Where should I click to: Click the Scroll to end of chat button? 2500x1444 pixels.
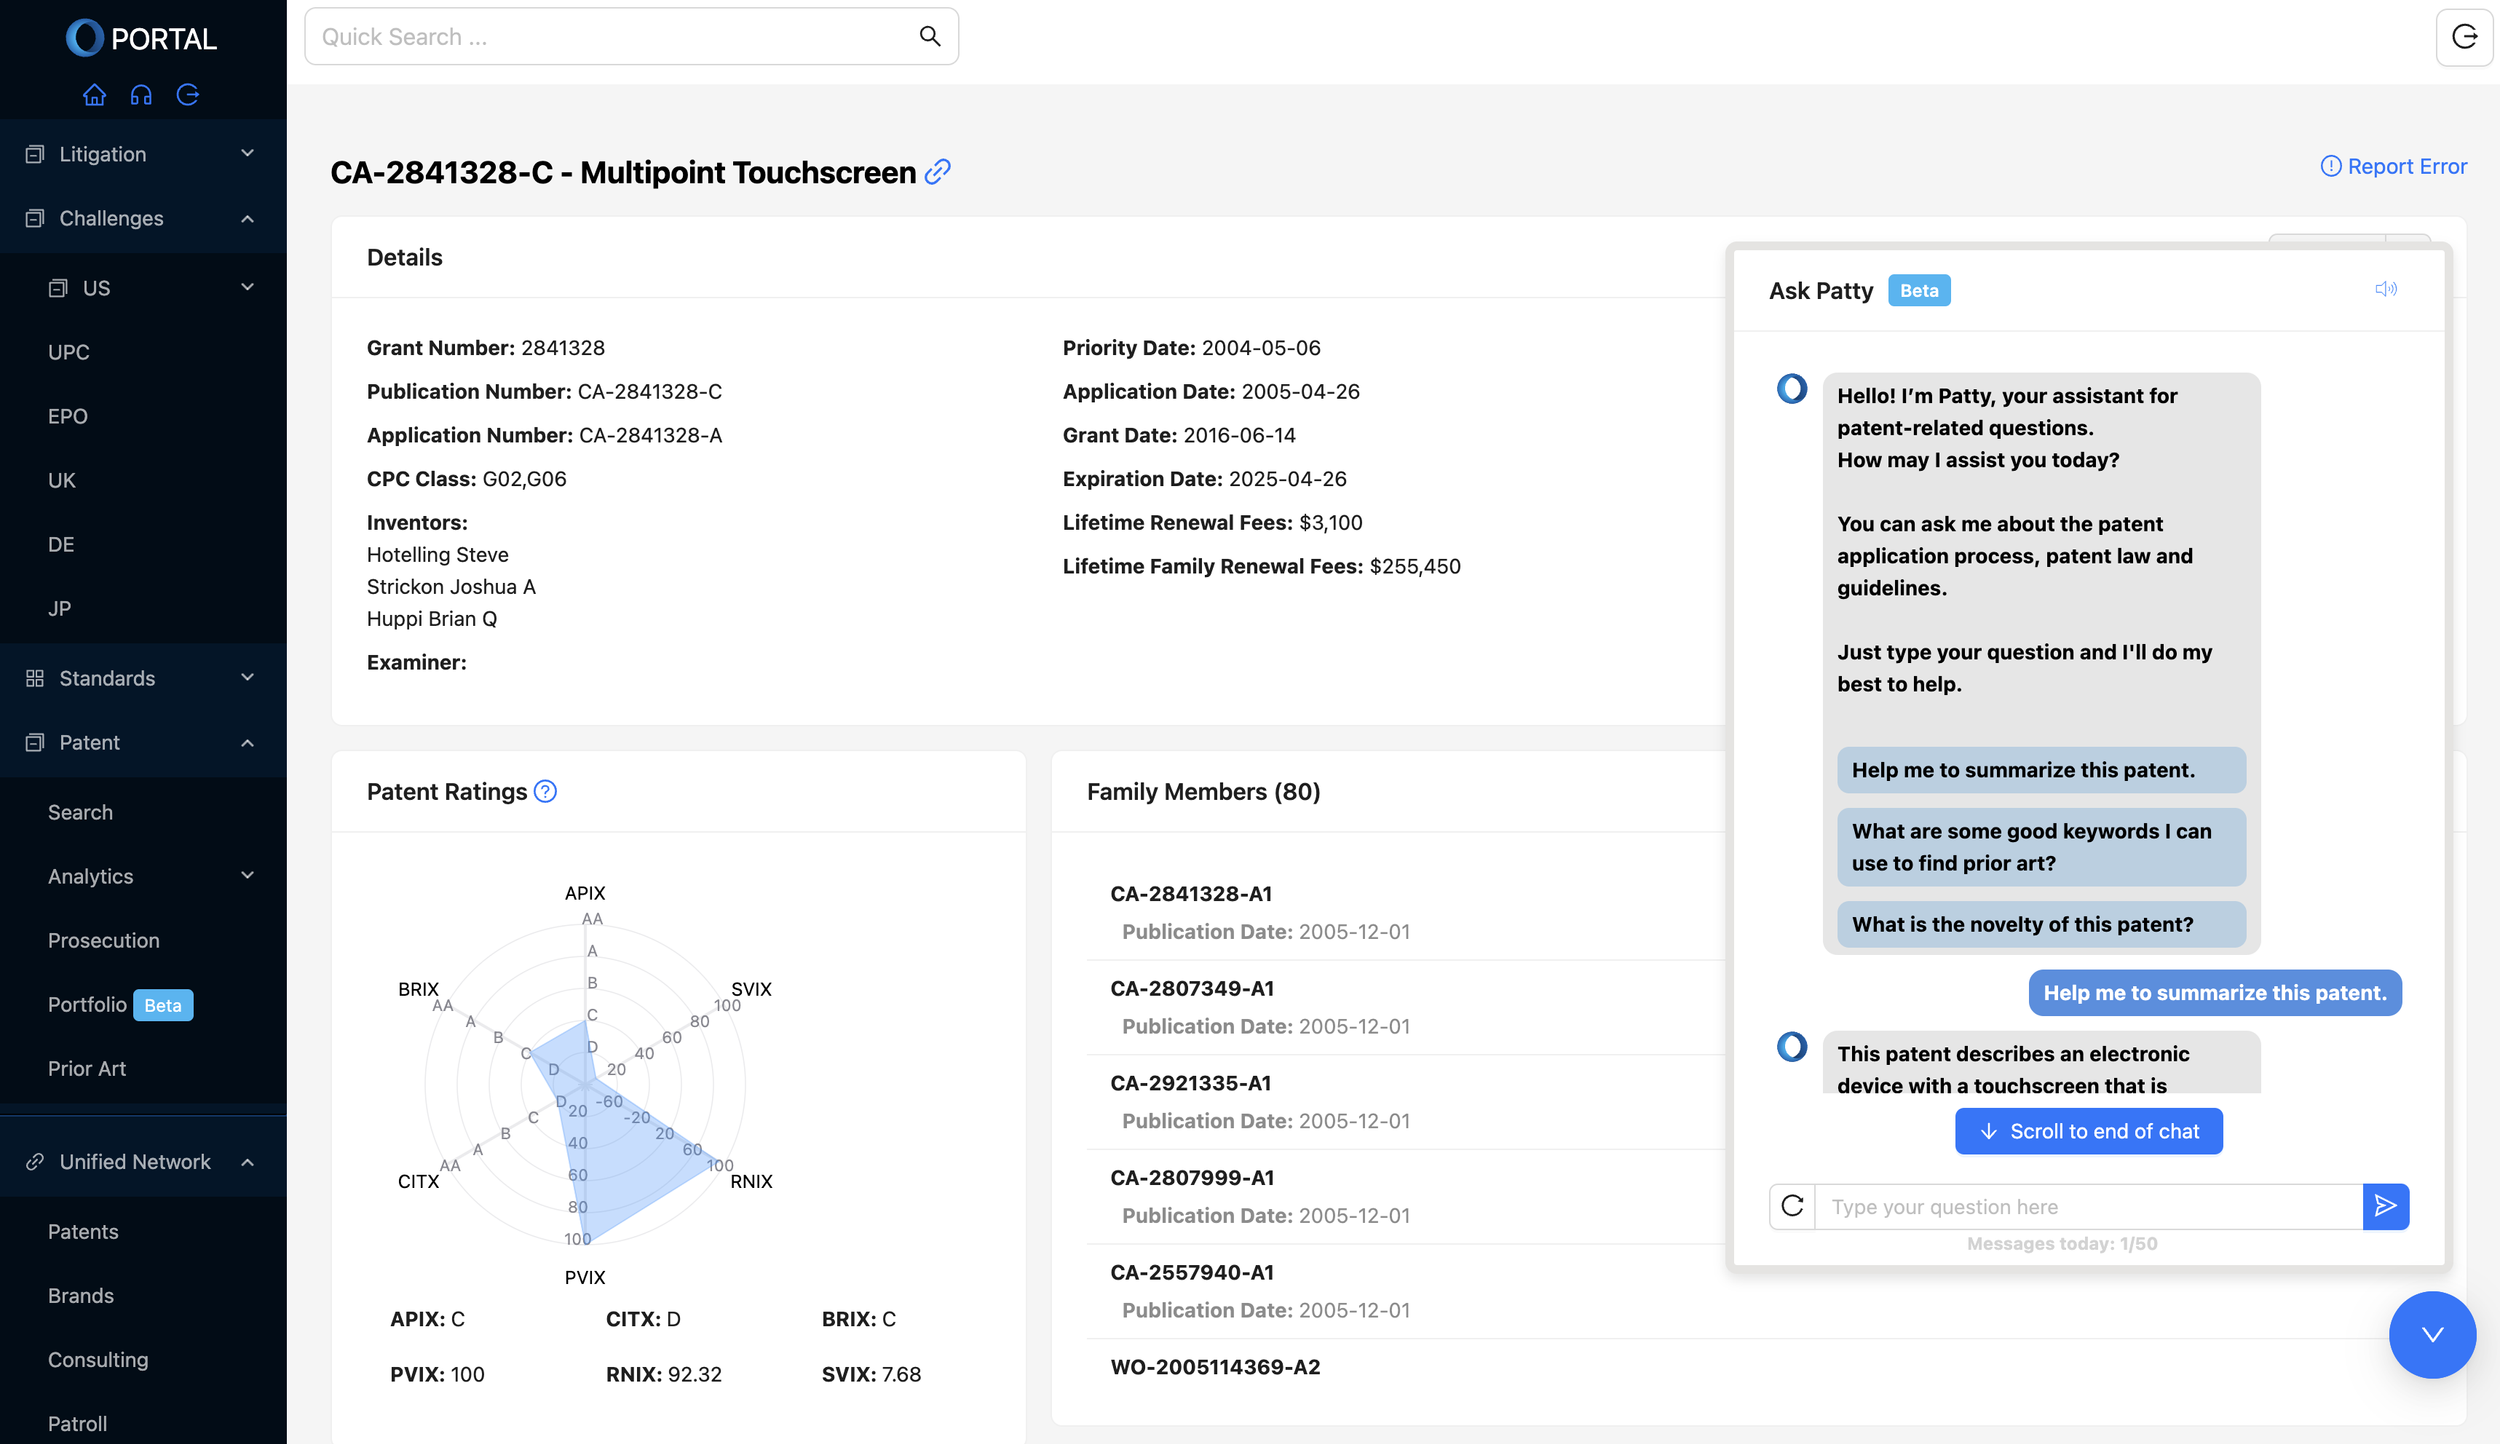point(2088,1131)
